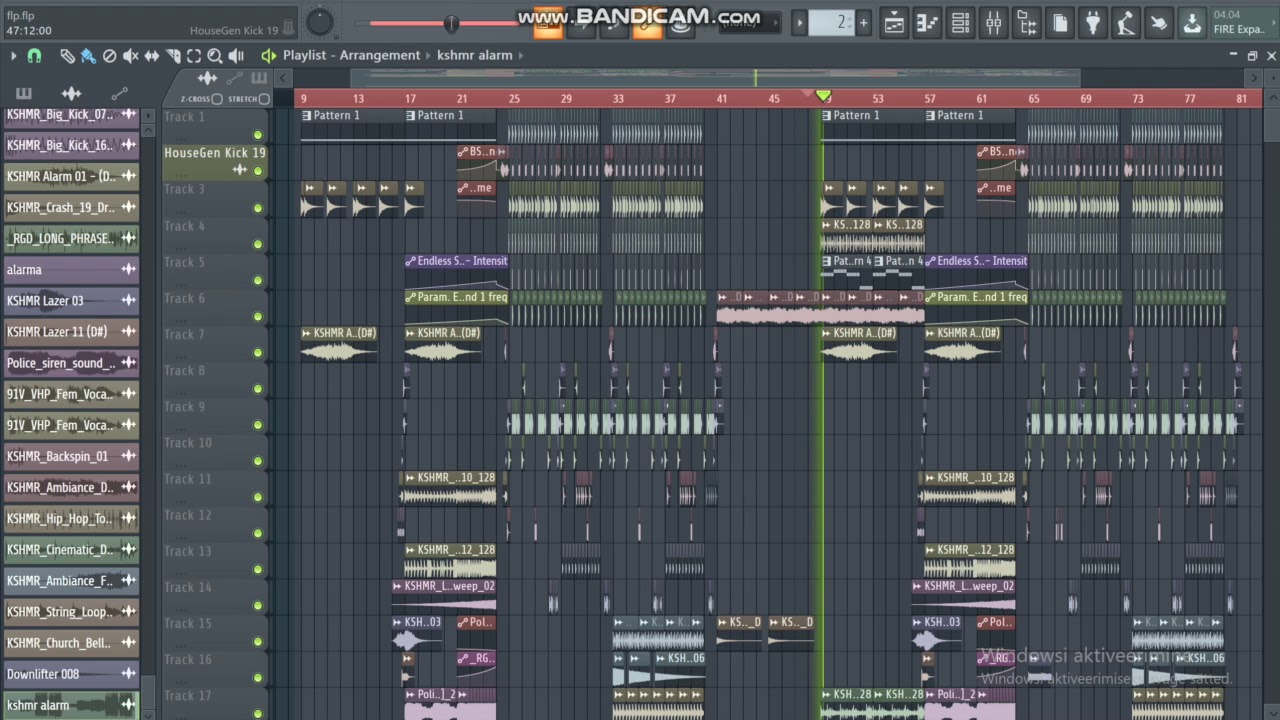The width and height of the screenshot is (1280, 720).
Task: Open the Endless S.. - Intensit clip menu
Action: click(x=410, y=261)
